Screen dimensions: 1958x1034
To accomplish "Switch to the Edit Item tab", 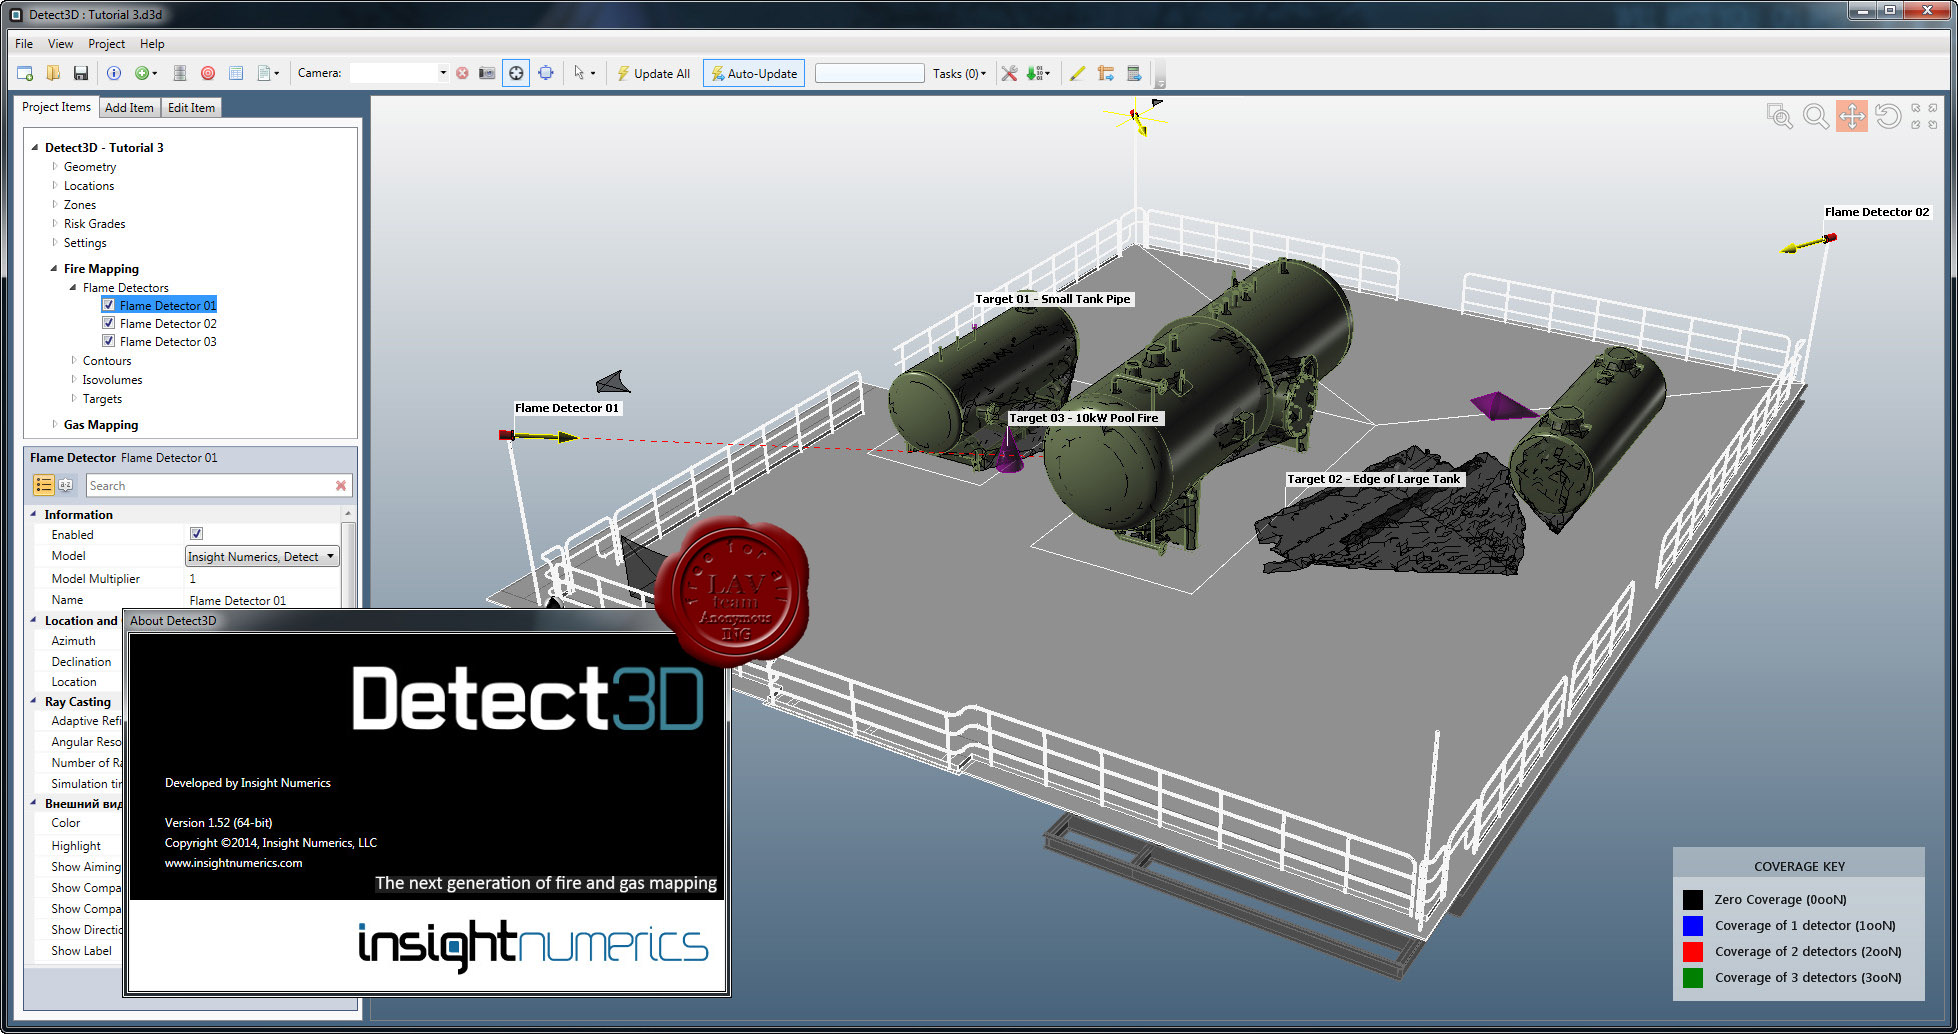I will pos(191,107).
